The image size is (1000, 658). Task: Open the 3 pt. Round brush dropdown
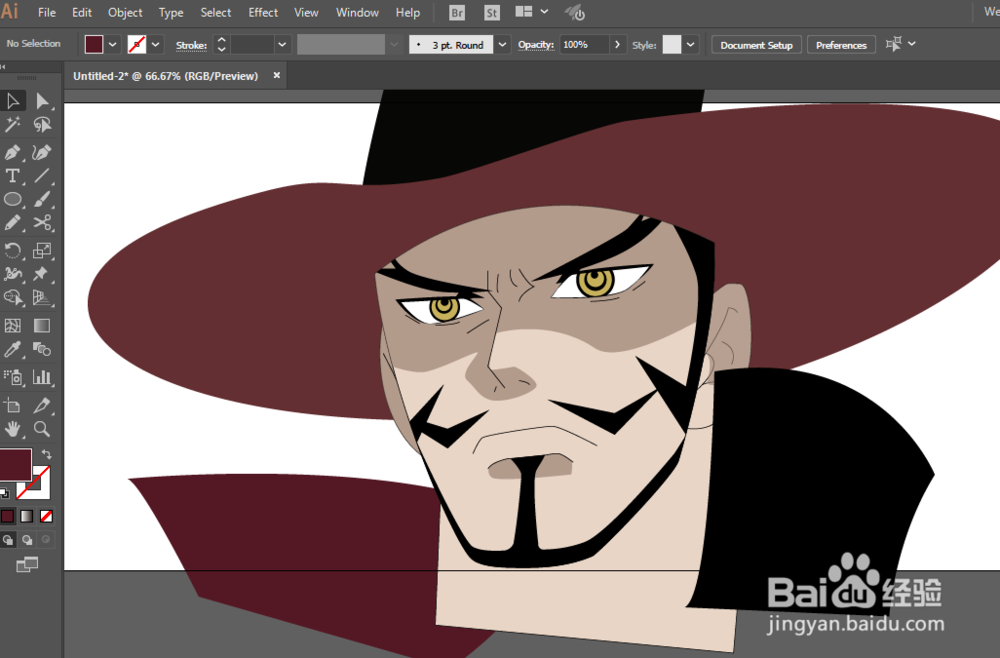coord(503,45)
